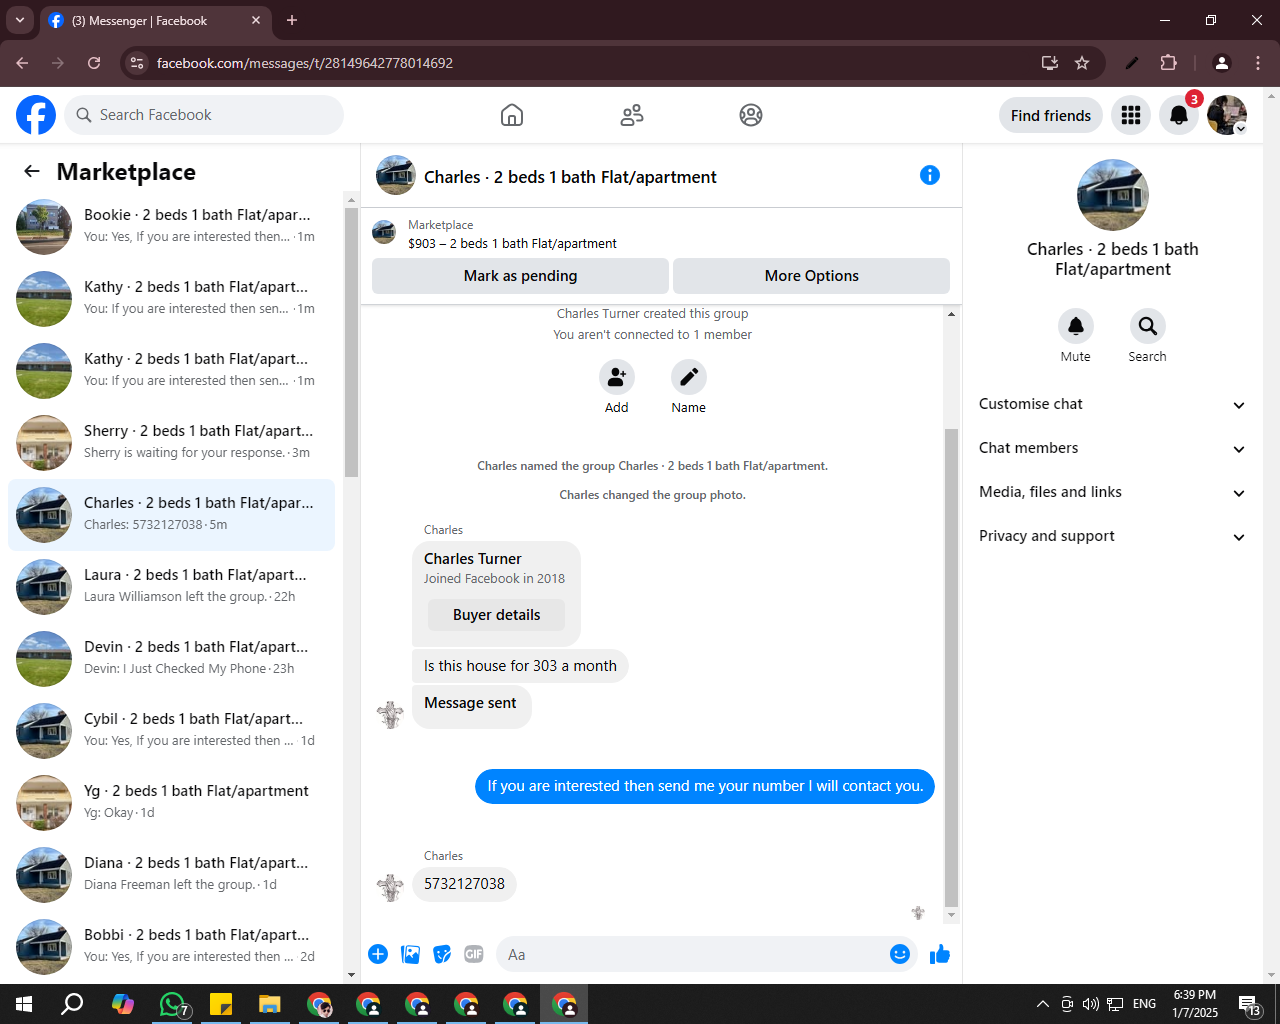This screenshot has height=1024, width=1280.
Task: Open Windows notification center
Action: tap(1250, 1004)
